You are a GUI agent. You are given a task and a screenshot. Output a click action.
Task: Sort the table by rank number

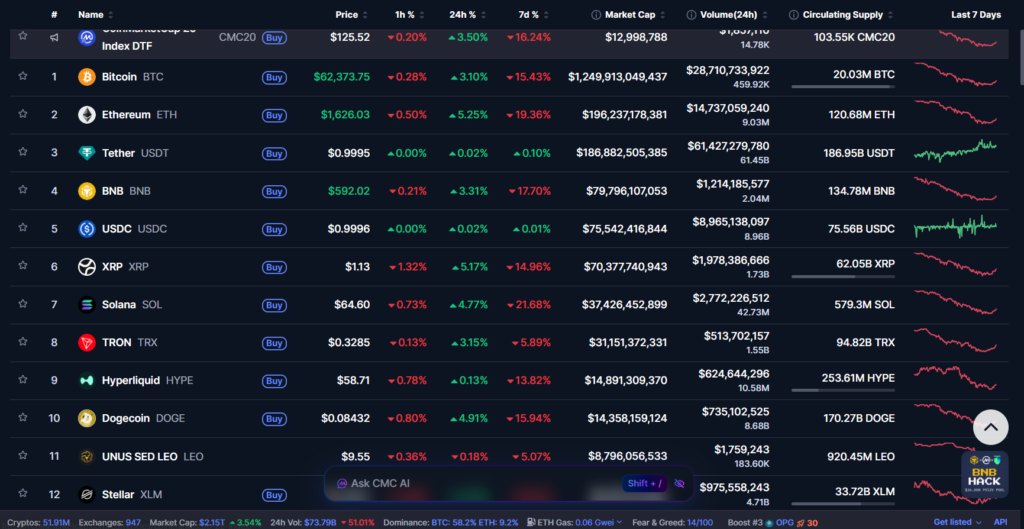point(54,14)
